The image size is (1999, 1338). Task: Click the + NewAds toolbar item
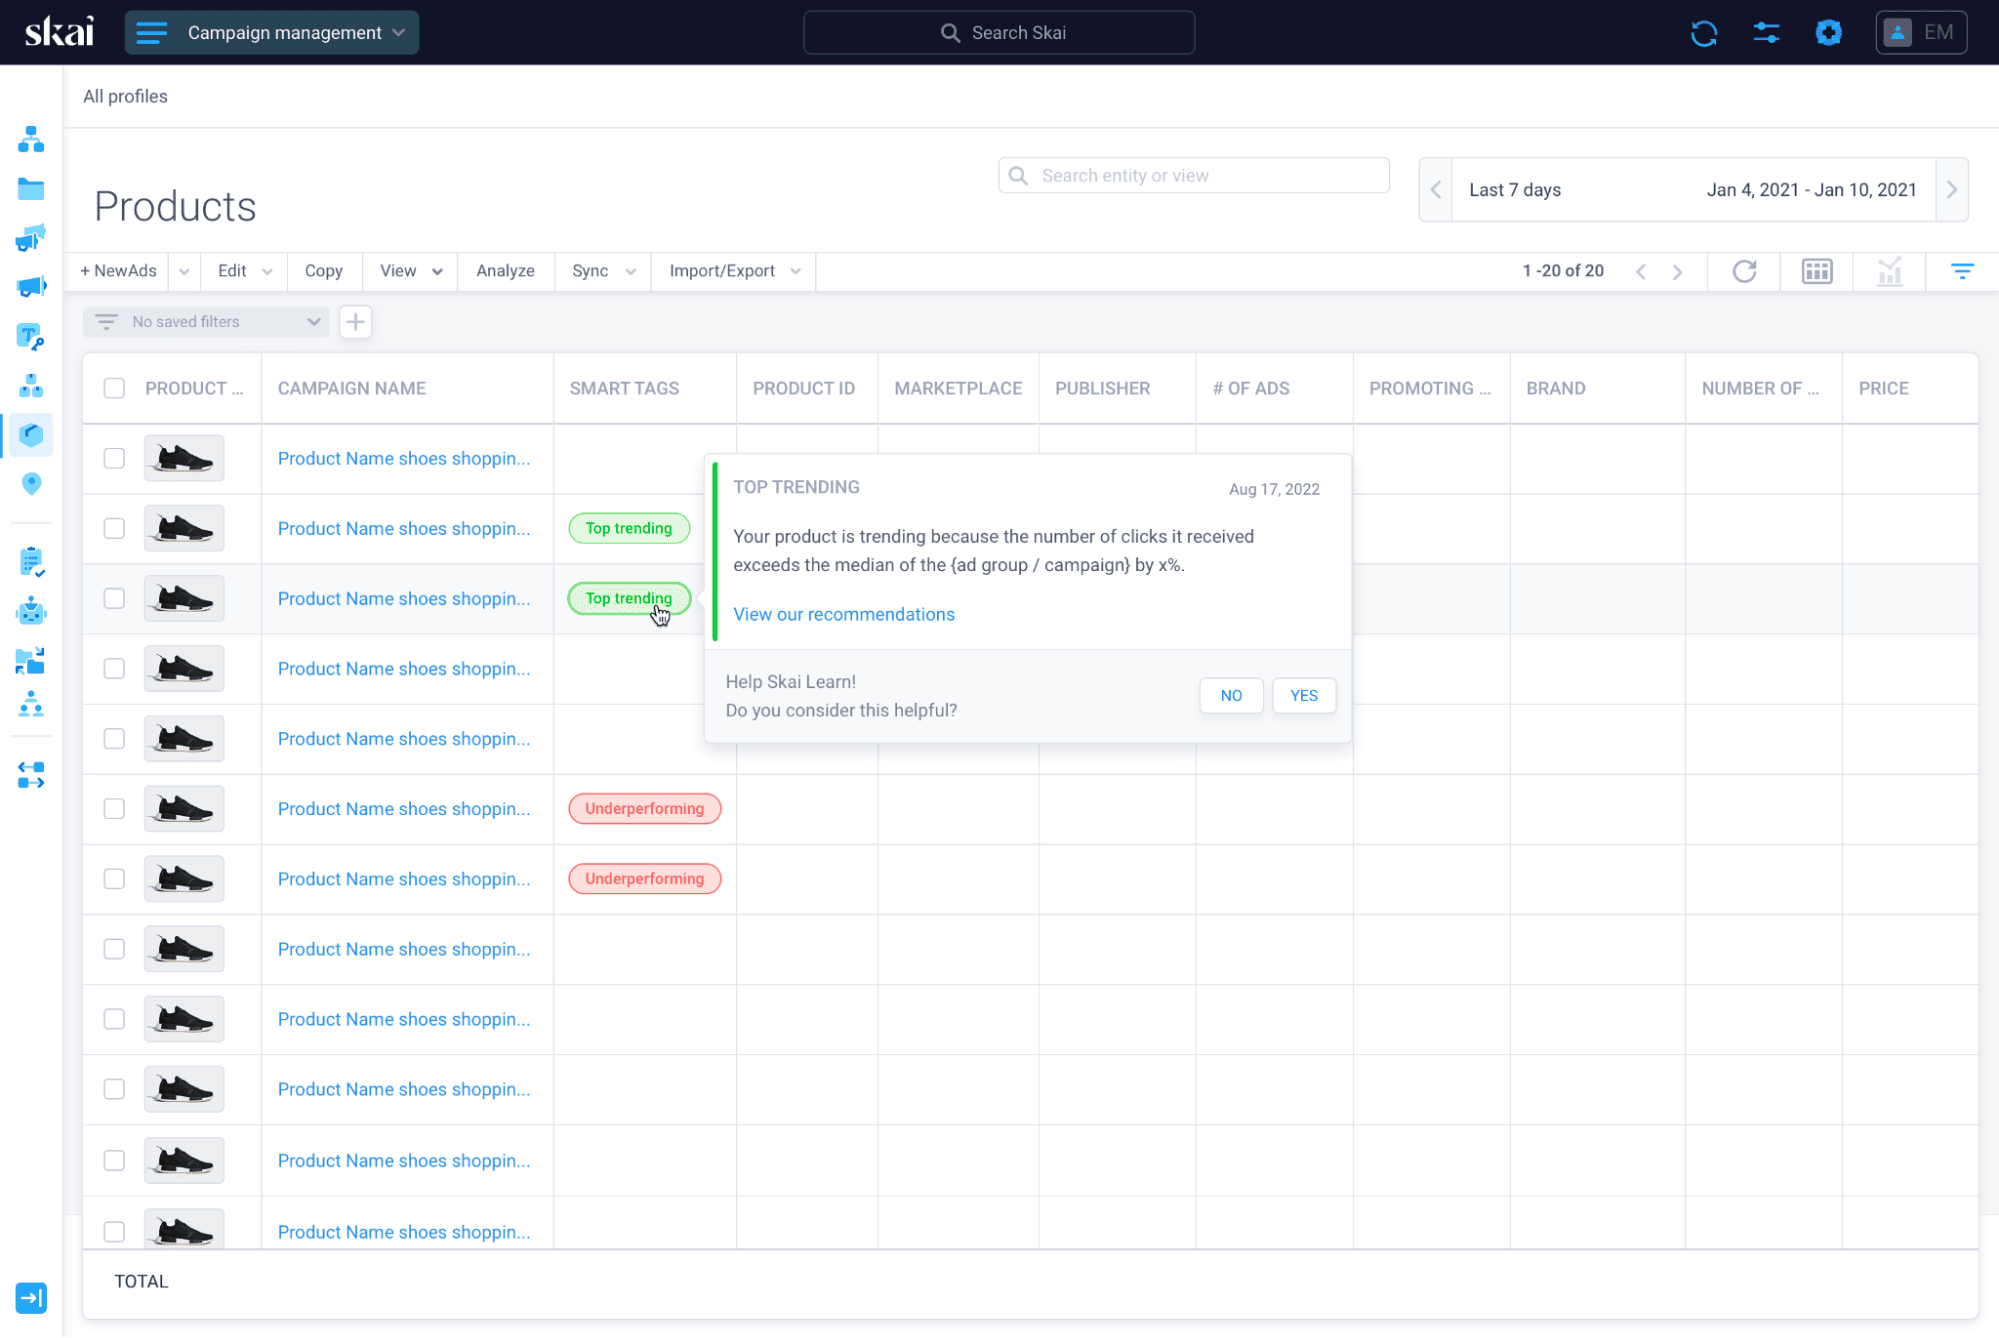(x=118, y=271)
